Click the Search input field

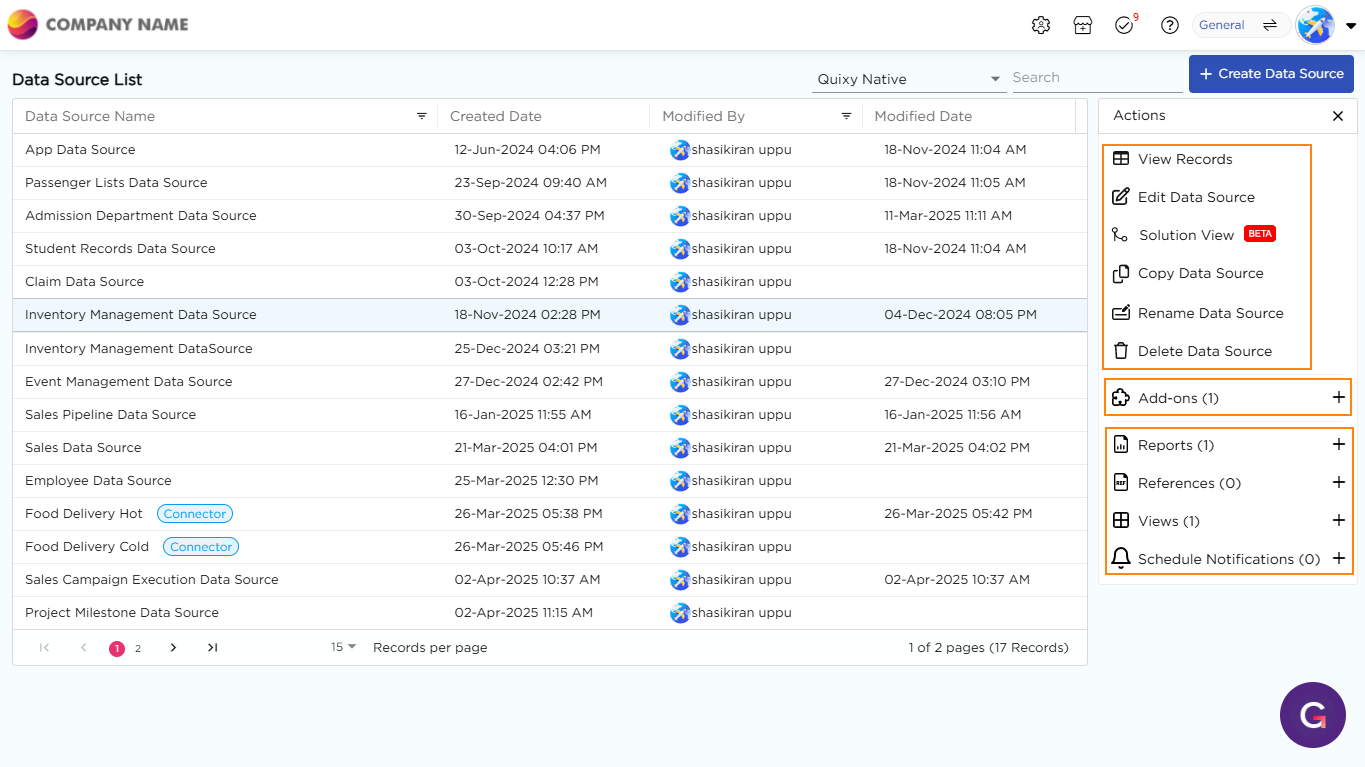point(1096,78)
